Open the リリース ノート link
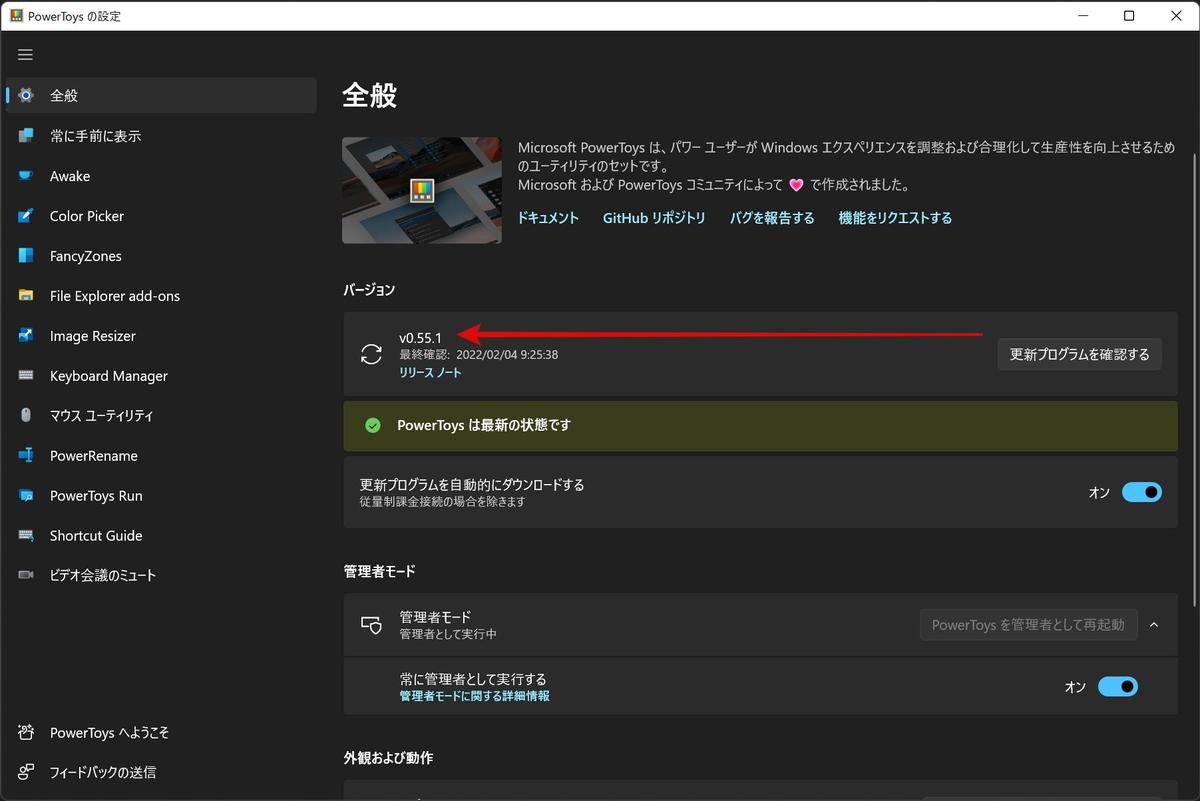The image size is (1200, 801). pos(430,372)
